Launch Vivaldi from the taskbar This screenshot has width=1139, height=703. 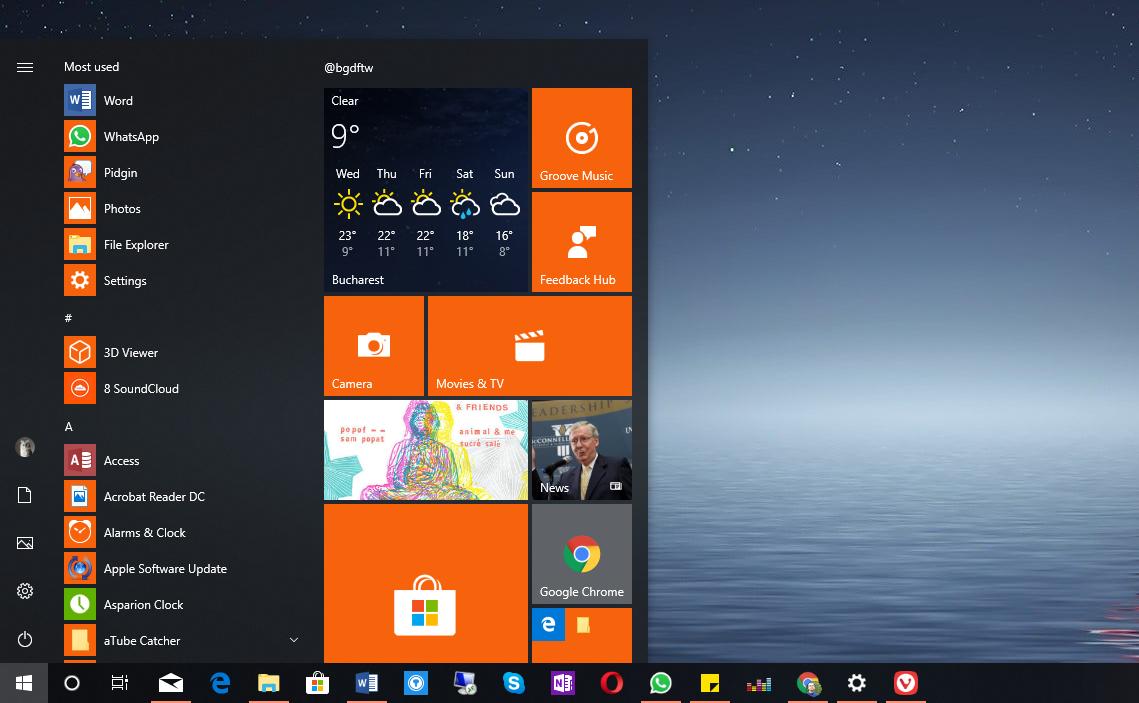tap(906, 683)
